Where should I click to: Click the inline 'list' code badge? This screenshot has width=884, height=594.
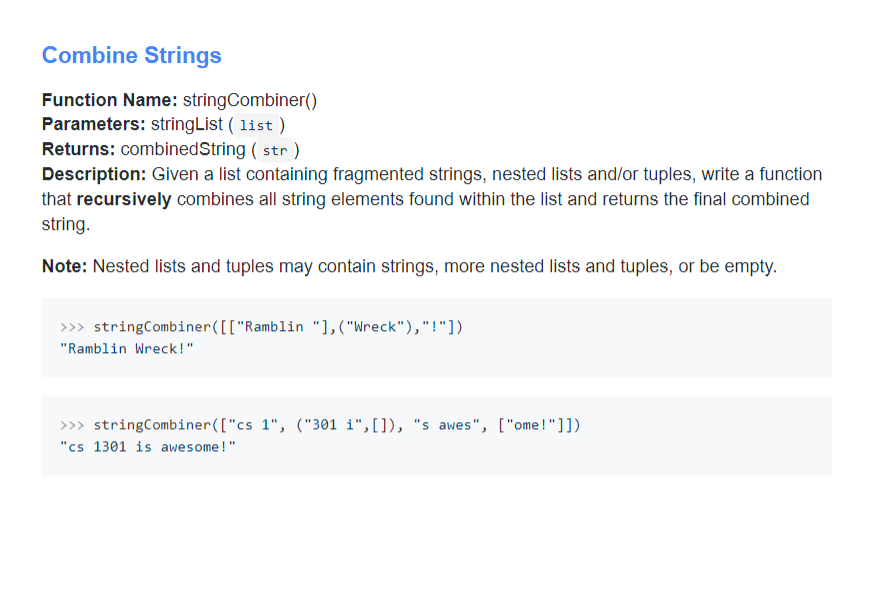tap(256, 126)
